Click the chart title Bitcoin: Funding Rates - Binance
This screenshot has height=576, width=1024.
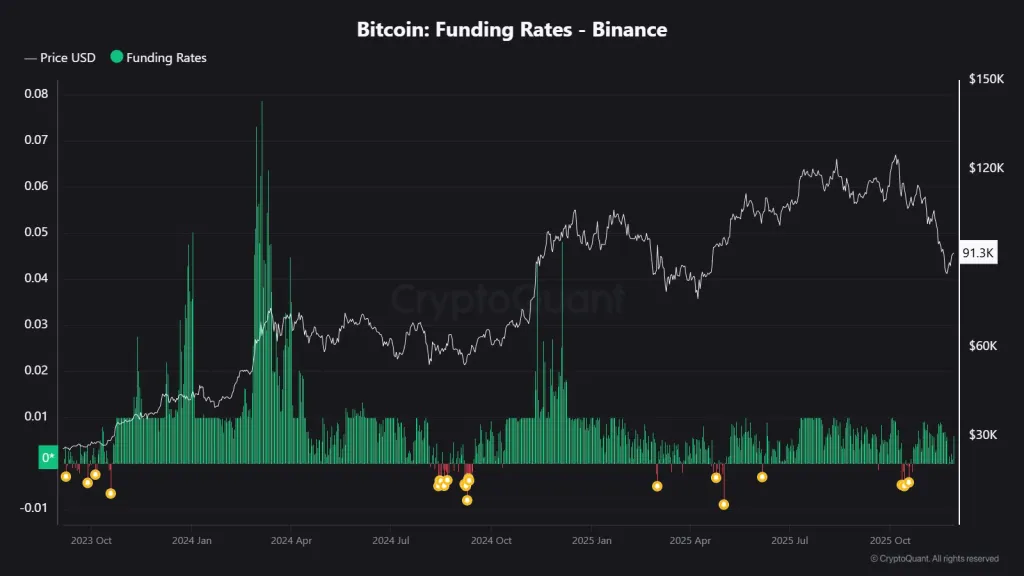[x=512, y=30]
